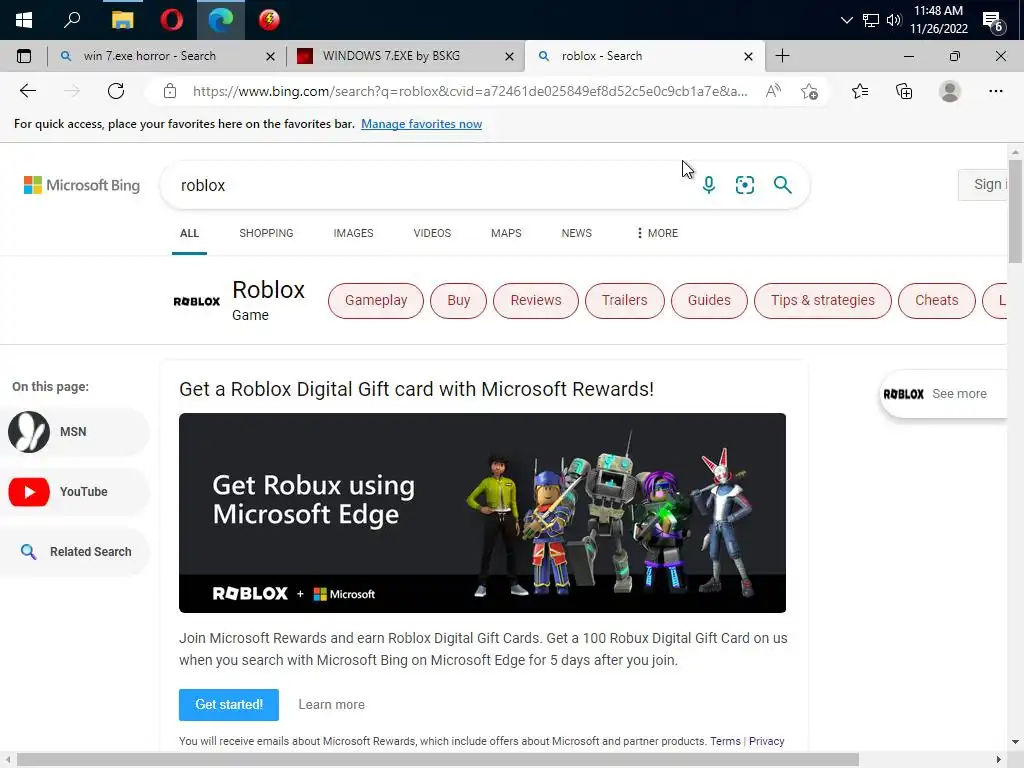The height and width of the screenshot is (768, 1024).
Task: Go to Microsoft Bing home logo
Action: pyautogui.click(x=82, y=185)
